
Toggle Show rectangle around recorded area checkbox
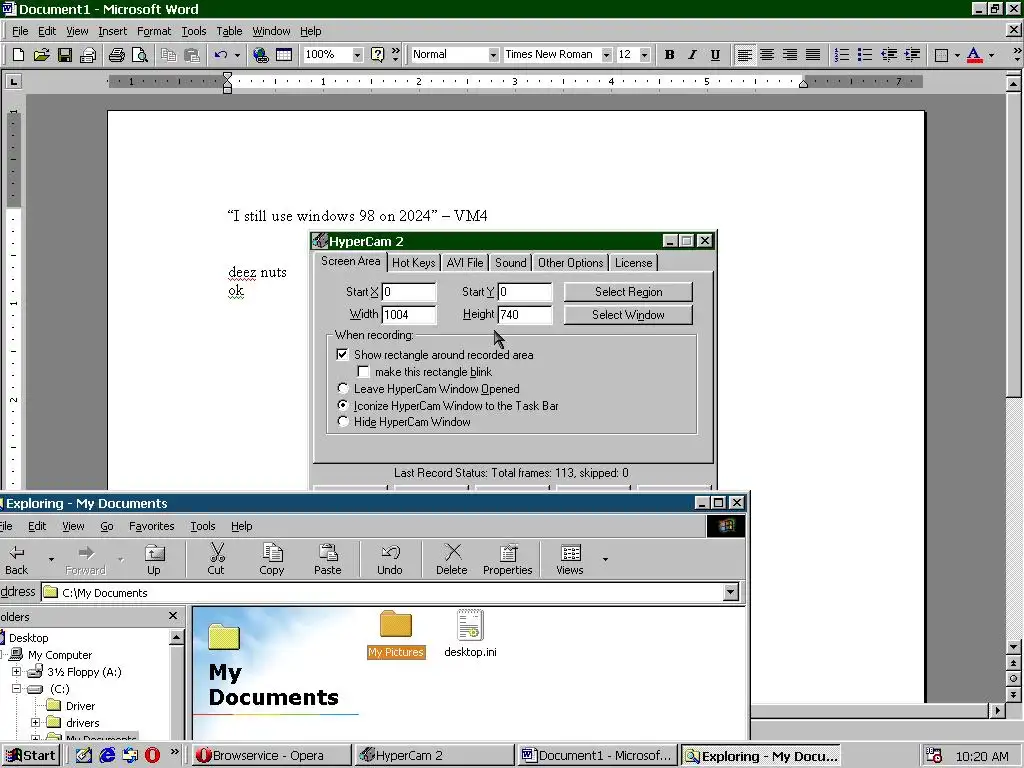tap(342, 355)
